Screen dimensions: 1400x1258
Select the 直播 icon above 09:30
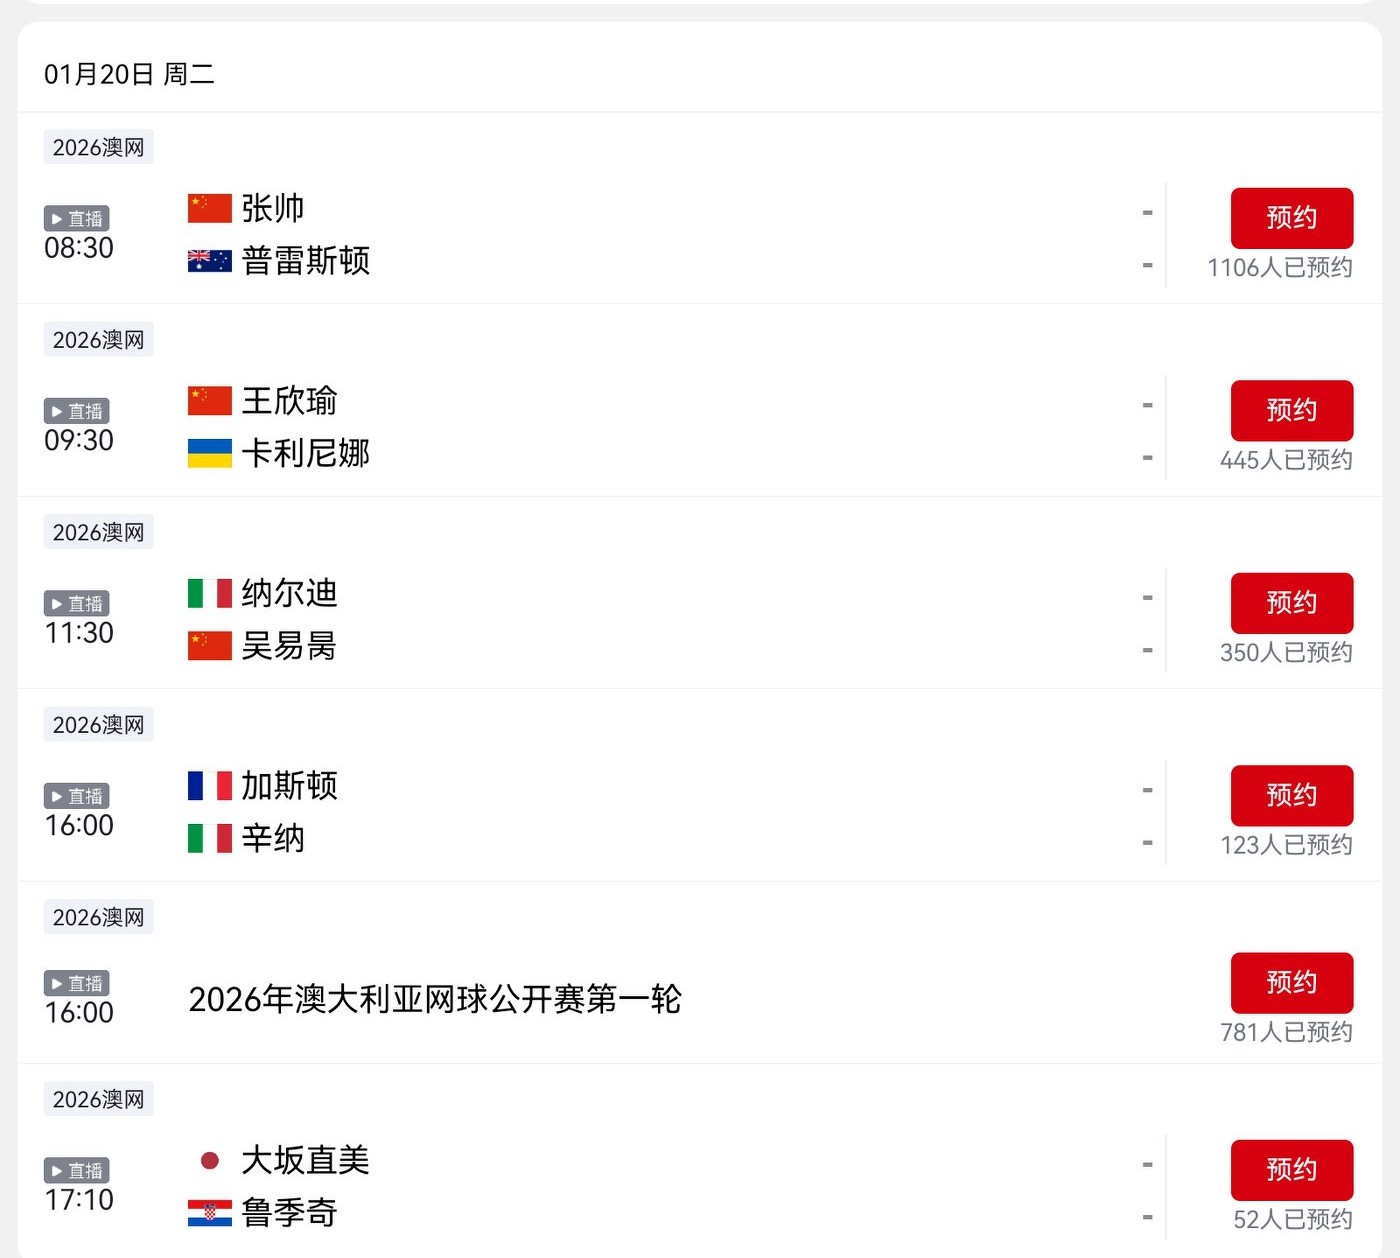point(77,411)
